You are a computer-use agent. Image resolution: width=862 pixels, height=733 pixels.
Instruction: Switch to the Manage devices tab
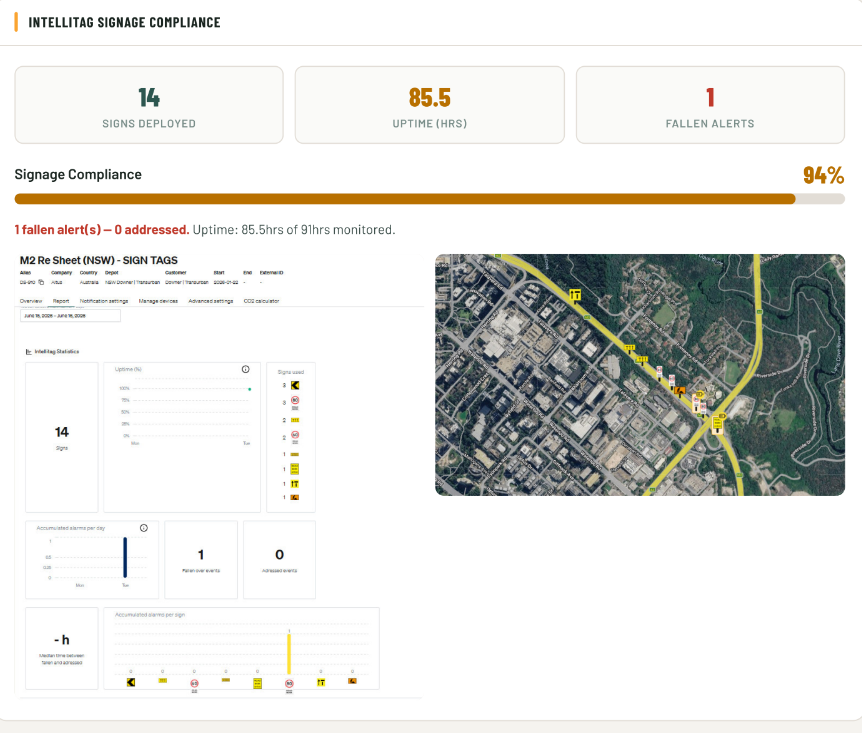(x=158, y=301)
